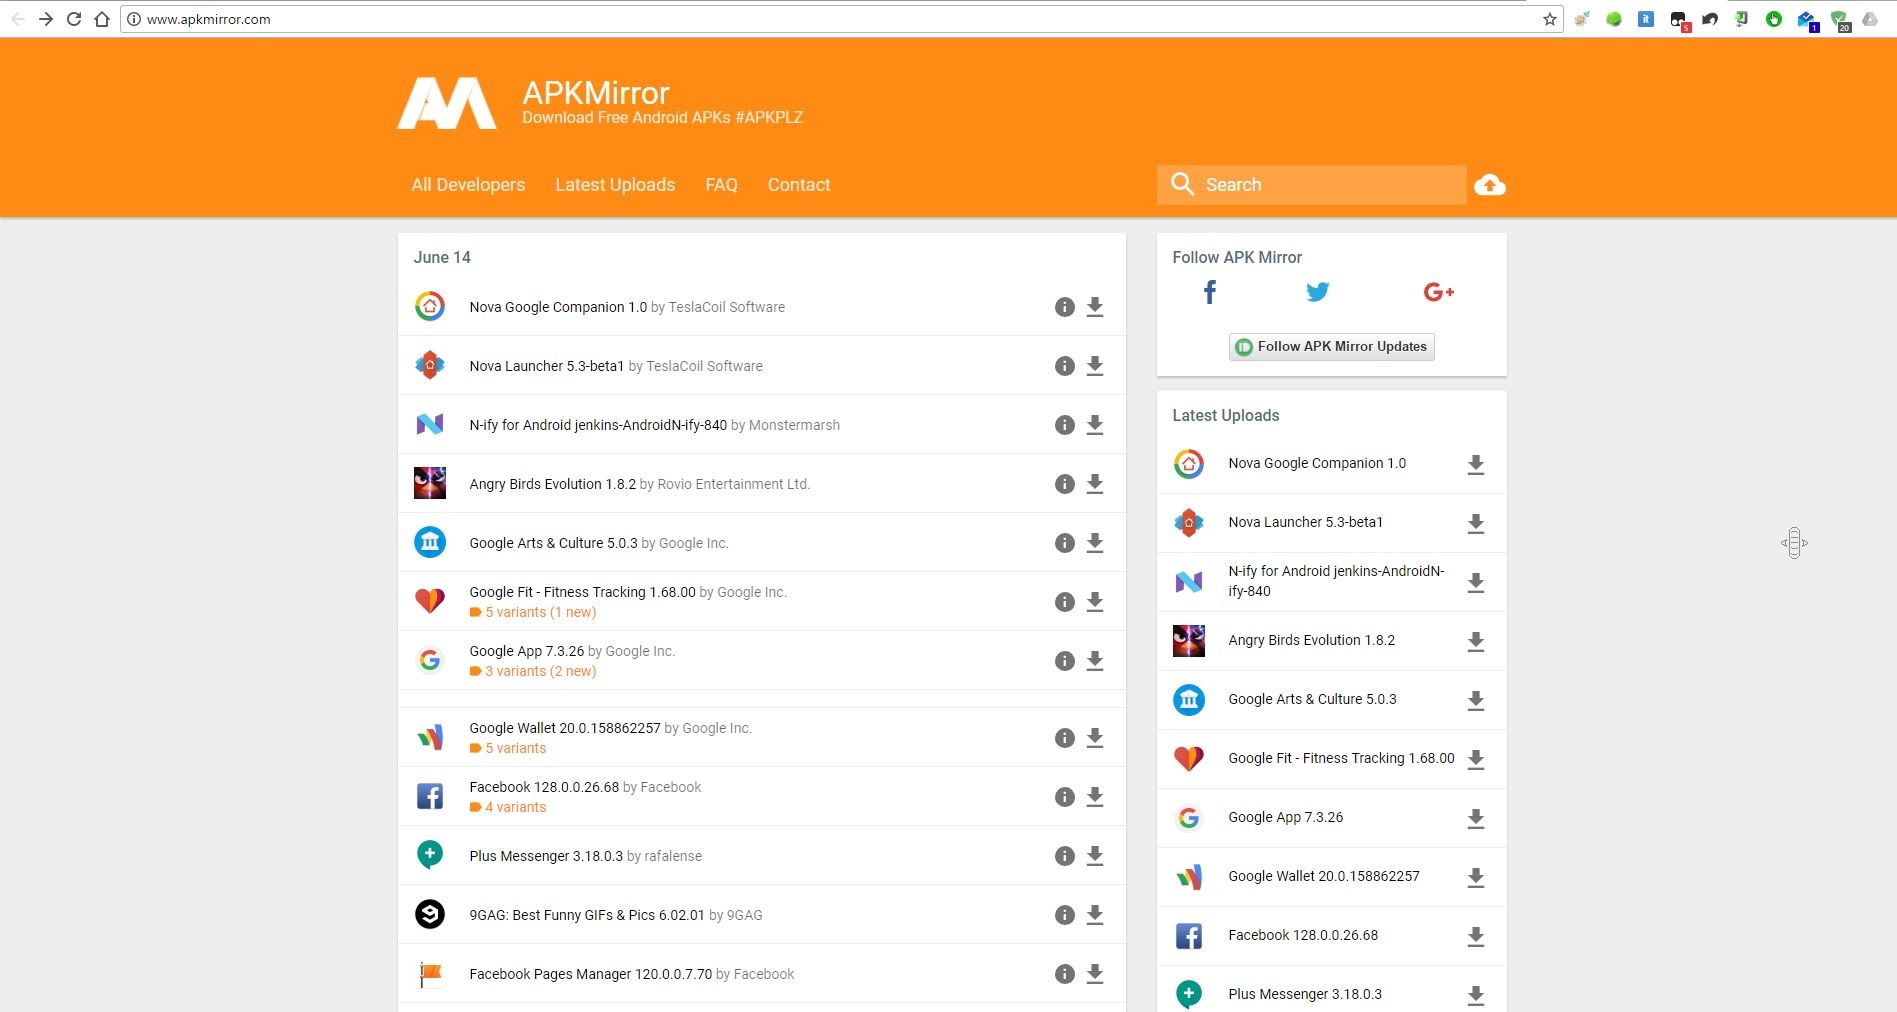Expand Facebook 4 variants list
Viewport: 1897px width, 1012px height.
point(515,807)
